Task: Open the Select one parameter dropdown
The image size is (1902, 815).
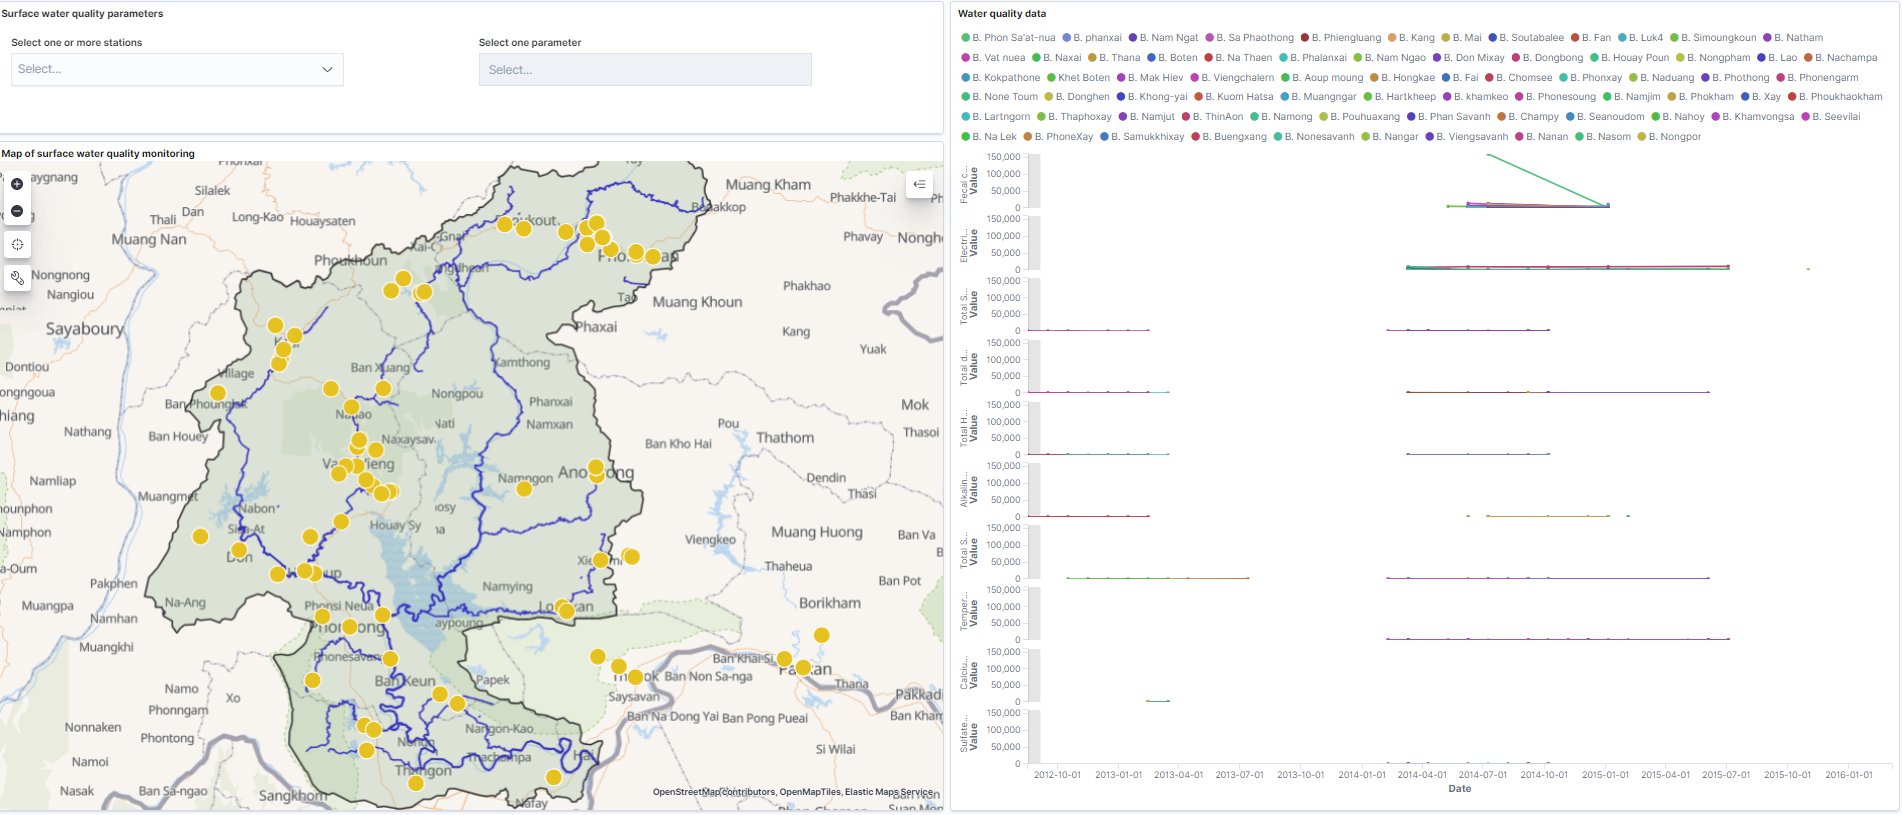Action: pyautogui.click(x=645, y=69)
